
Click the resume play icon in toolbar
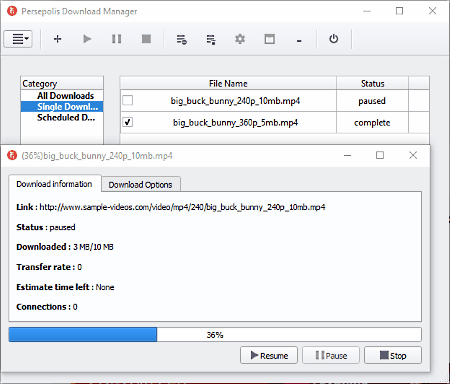87,39
